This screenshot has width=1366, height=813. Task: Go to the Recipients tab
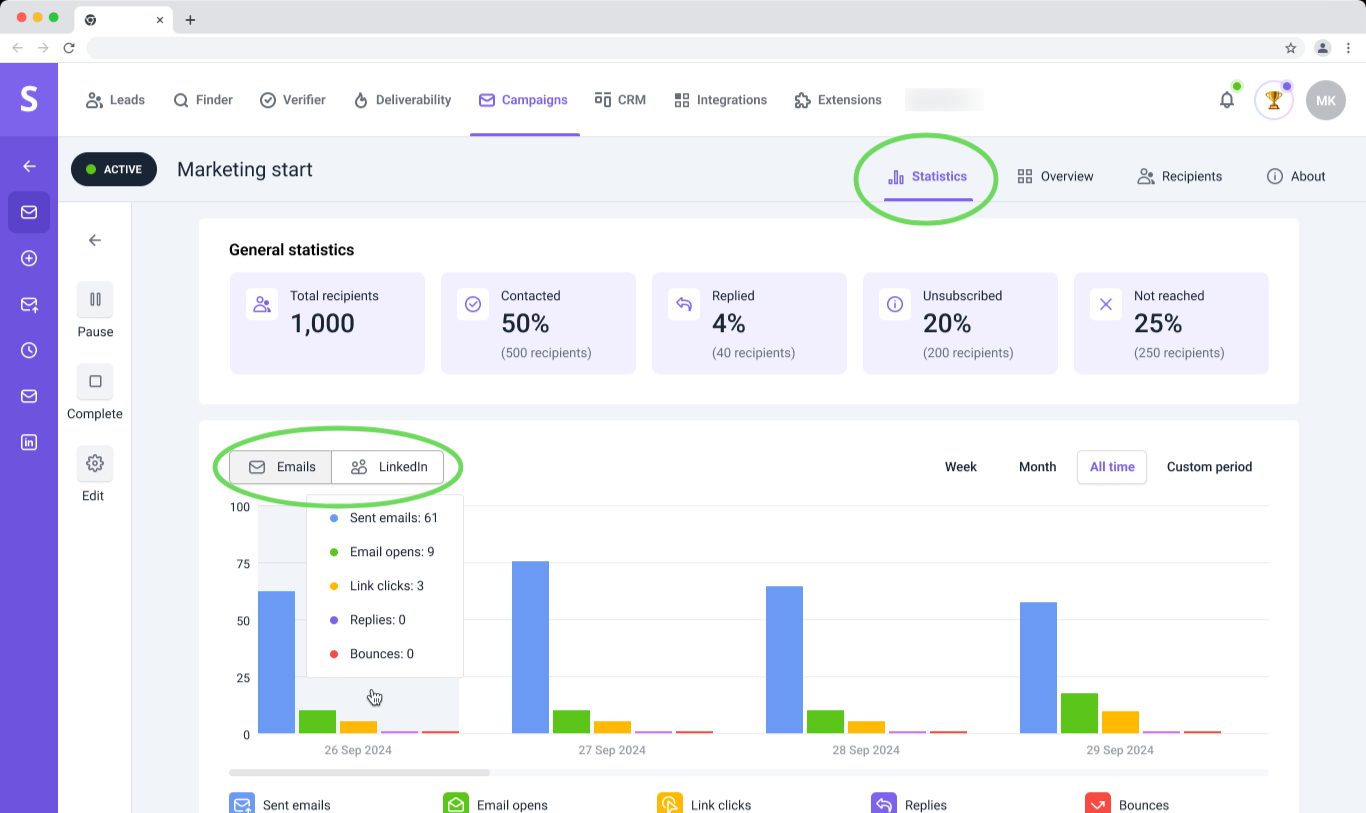1179,176
